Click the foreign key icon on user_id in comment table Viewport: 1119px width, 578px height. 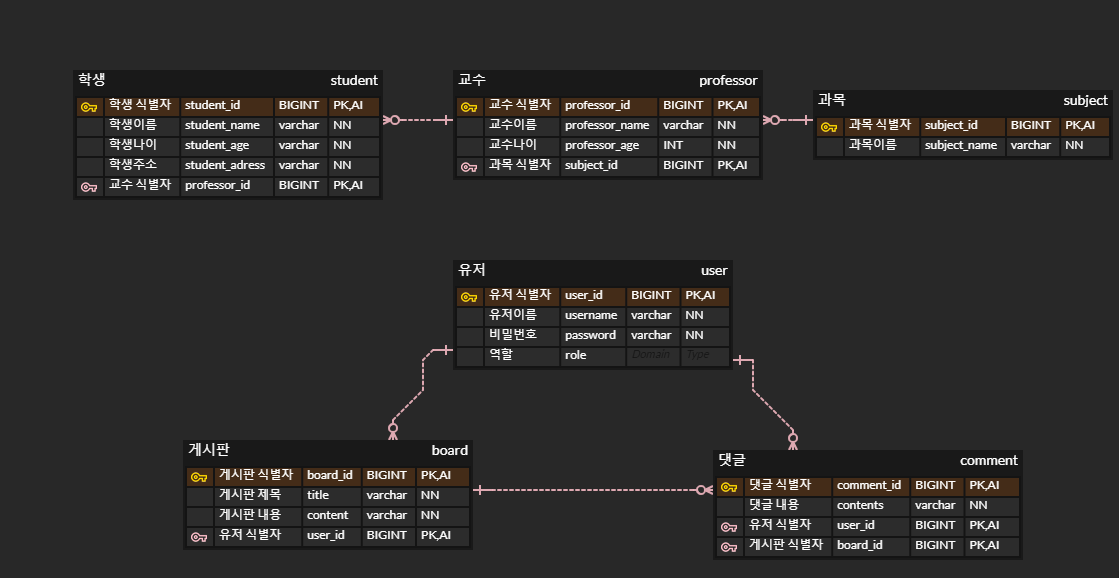[x=728, y=525]
